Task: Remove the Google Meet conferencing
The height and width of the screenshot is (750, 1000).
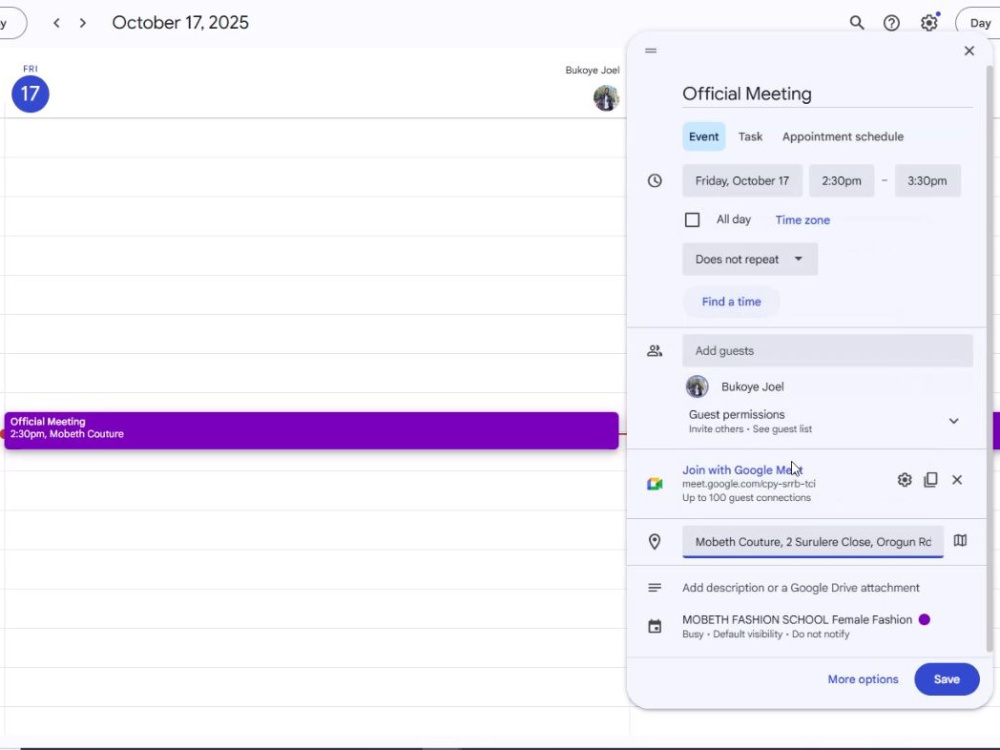Action: pyautogui.click(x=957, y=480)
